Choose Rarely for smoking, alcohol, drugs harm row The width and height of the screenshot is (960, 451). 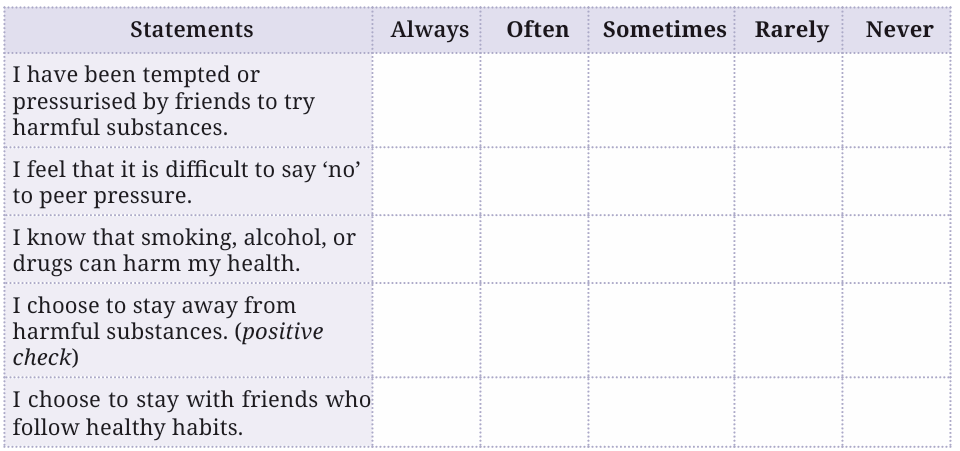[x=789, y=249]
